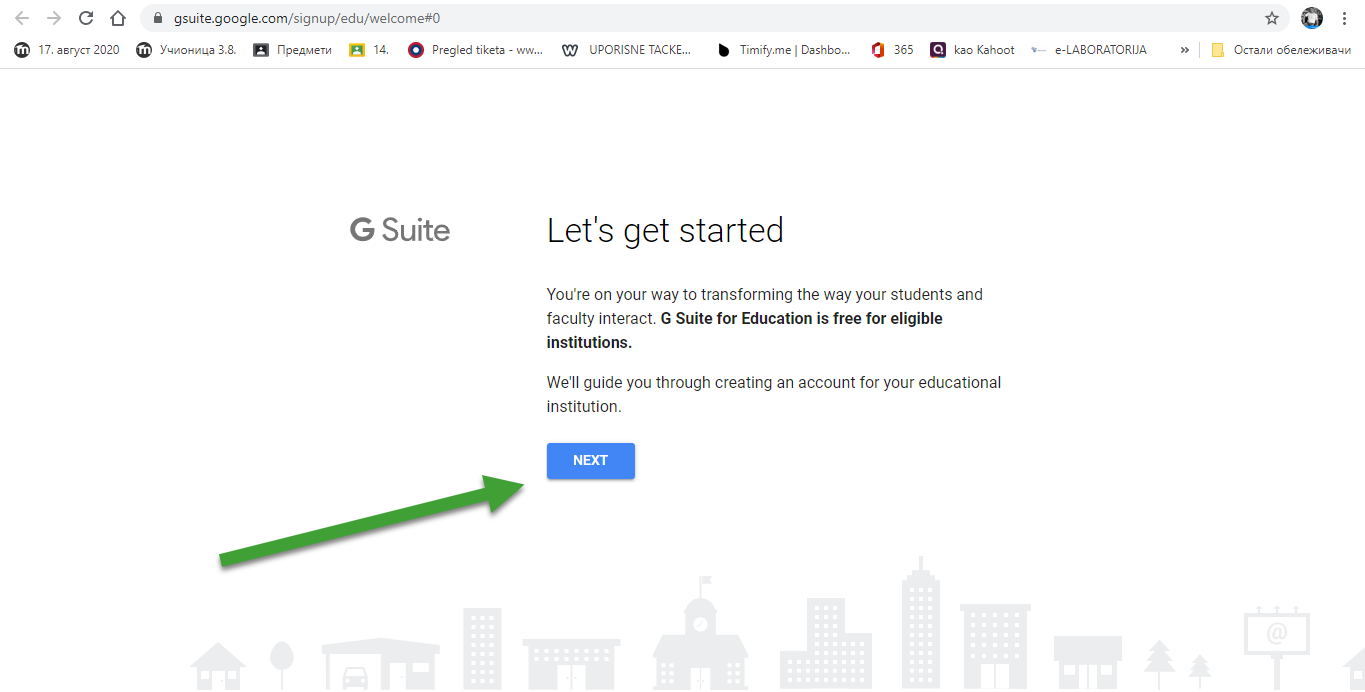
Task: Bookmark this page with the star icon
Action: click(x=1271, y=18)
